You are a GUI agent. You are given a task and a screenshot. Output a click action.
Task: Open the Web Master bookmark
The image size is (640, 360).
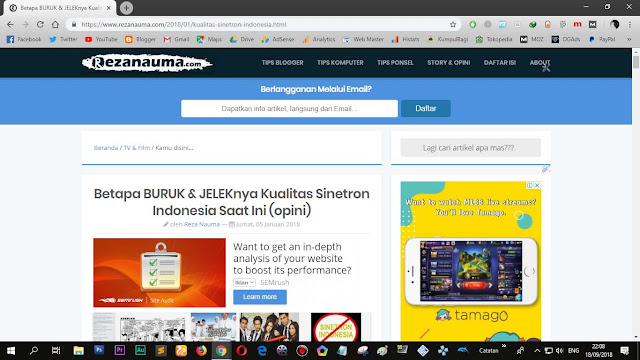pyautogui.click(x=363, y=39)
